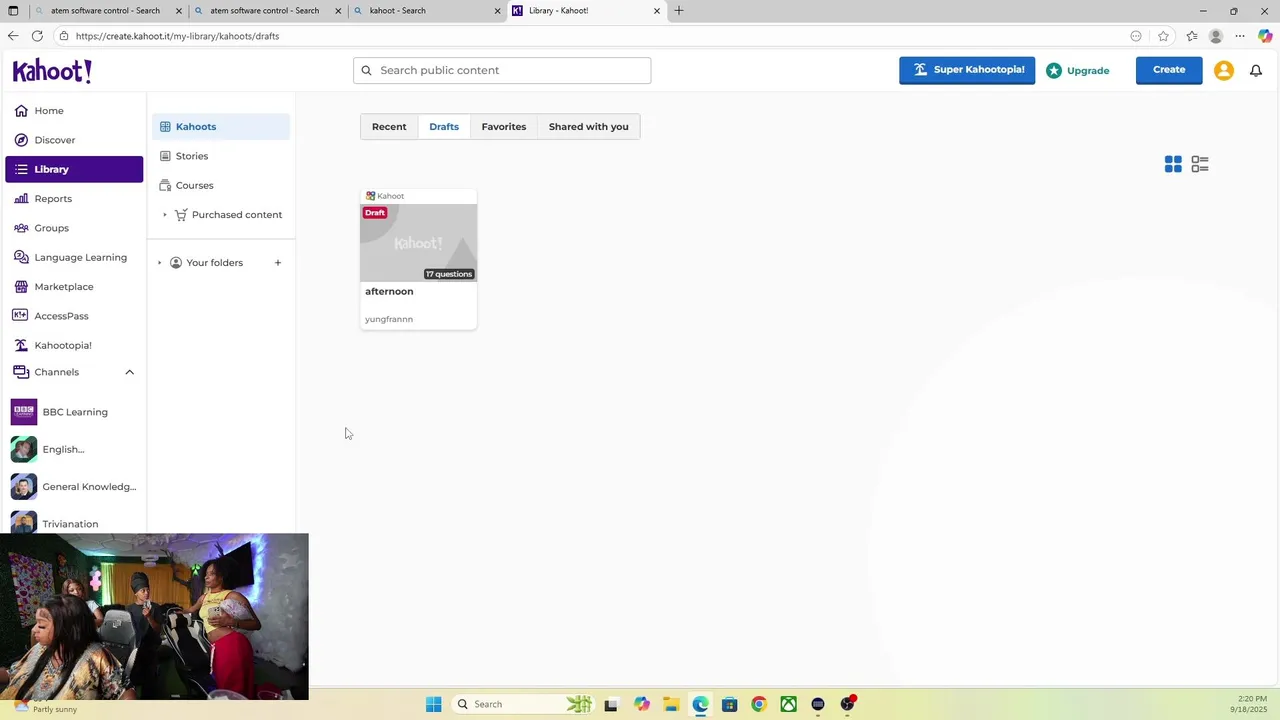
Task: Switch to list view
Action: pyautogui.click(x=1200, y=164)
